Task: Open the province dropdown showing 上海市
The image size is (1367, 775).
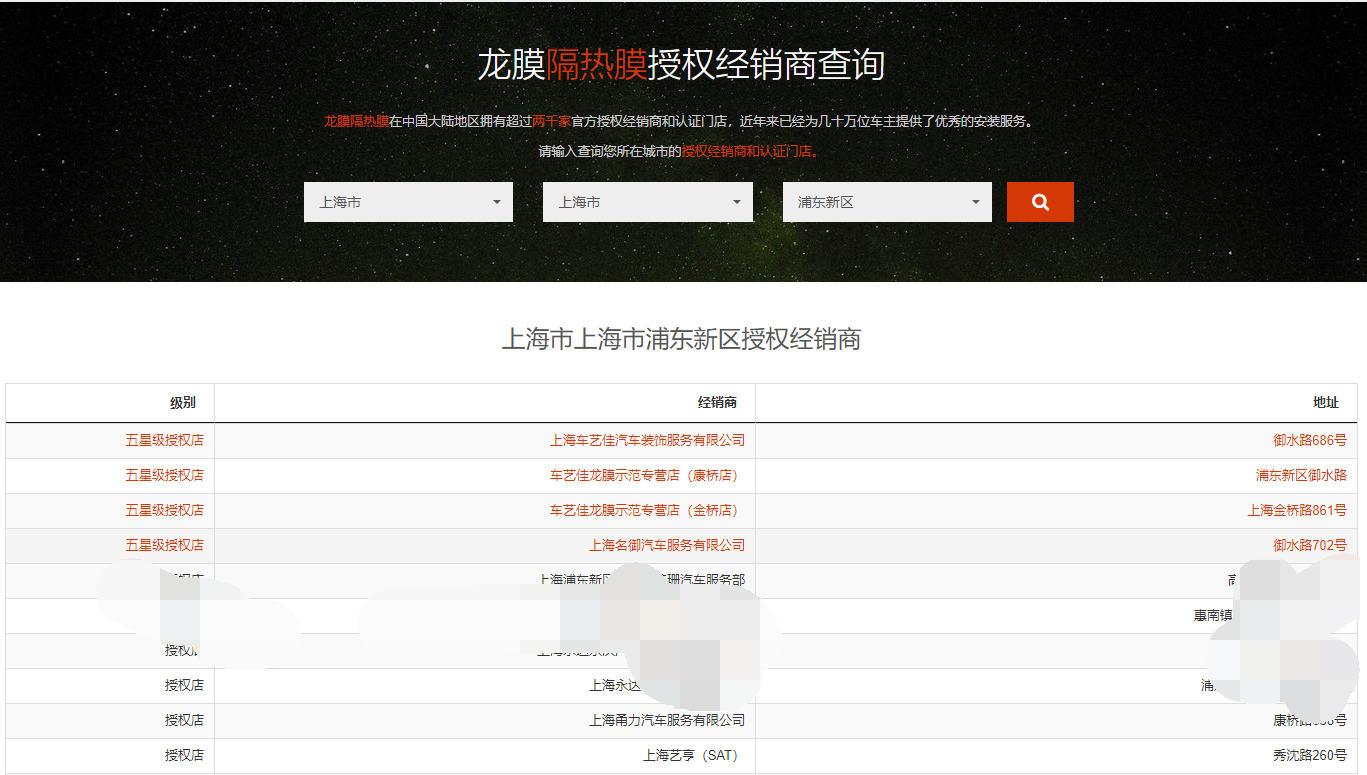Action: [x=407, y=201]
